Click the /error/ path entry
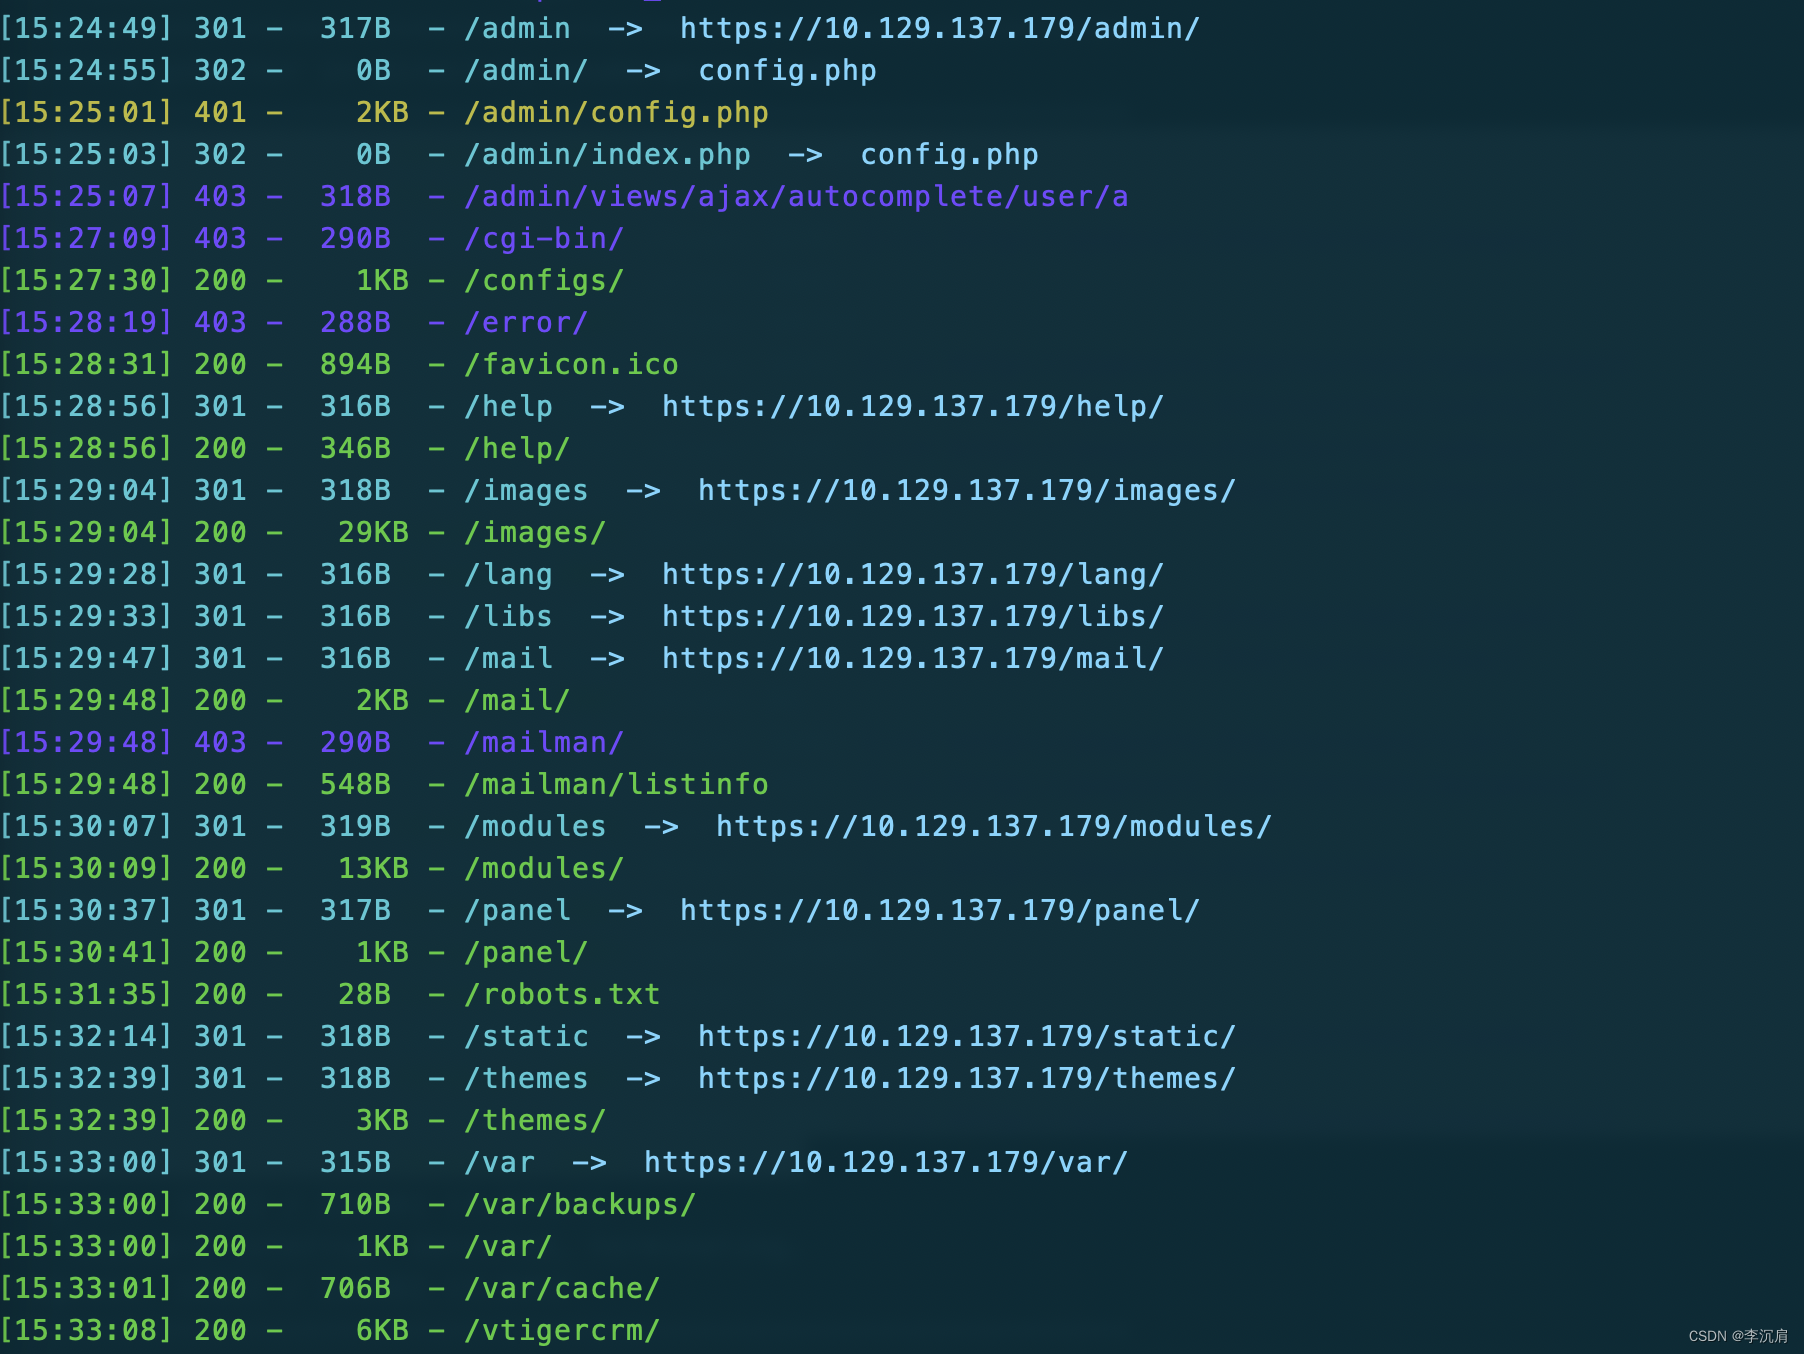 click(x=526, y=322)
